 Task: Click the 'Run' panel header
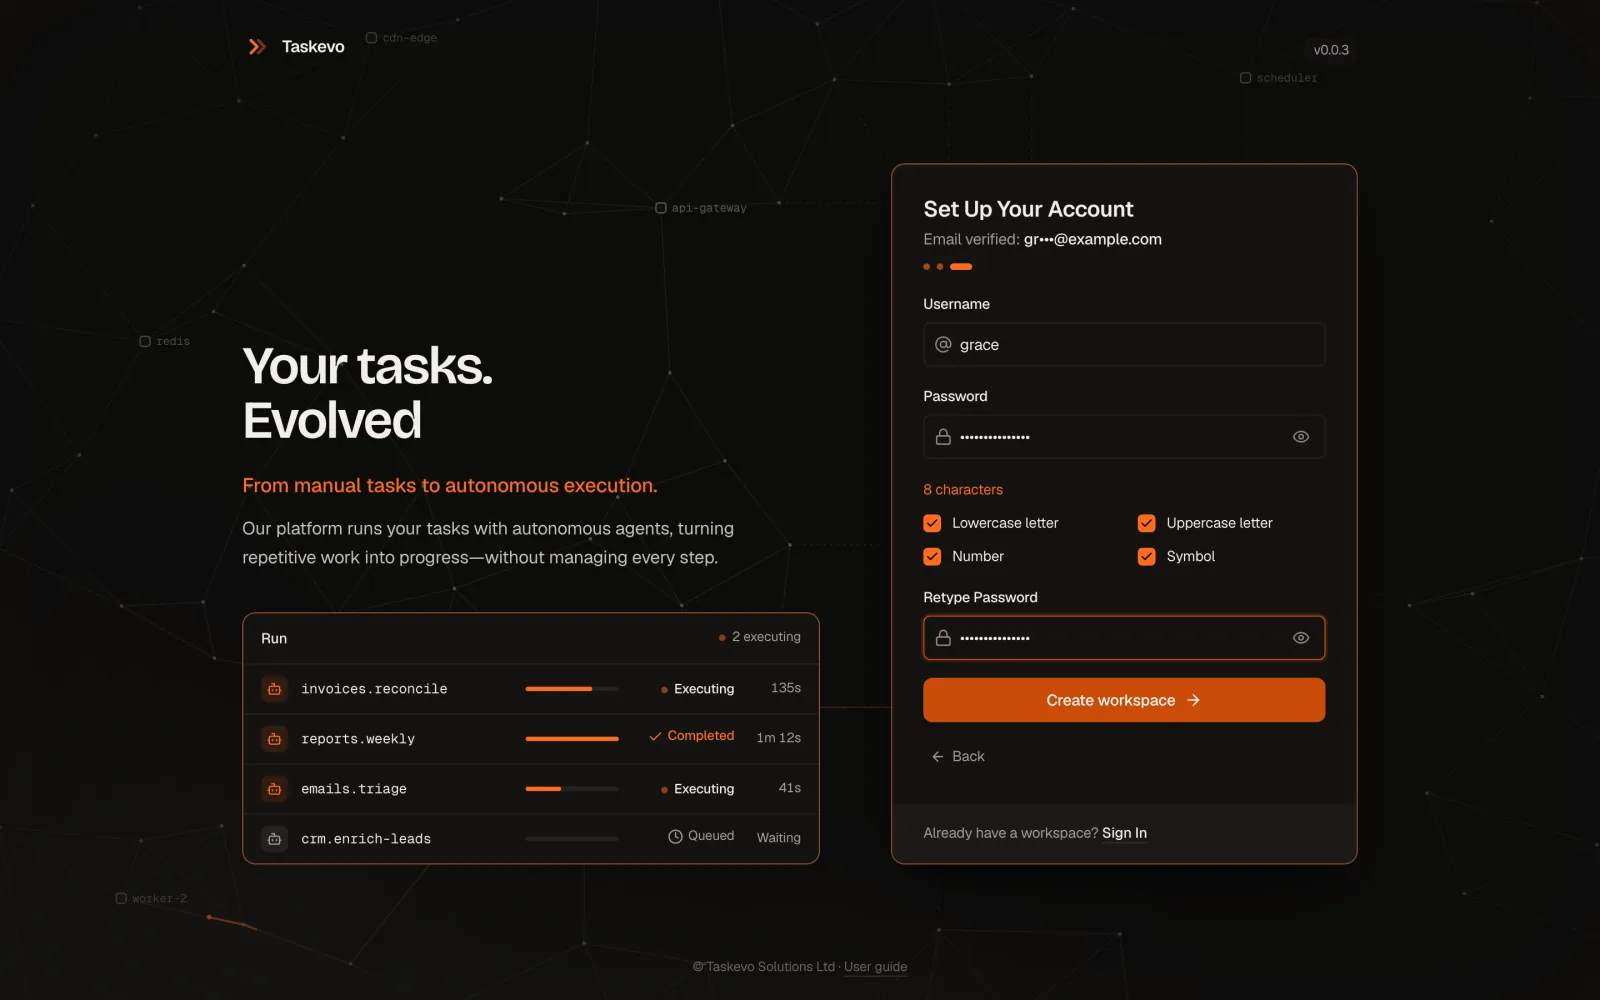[x=274, y=639]
